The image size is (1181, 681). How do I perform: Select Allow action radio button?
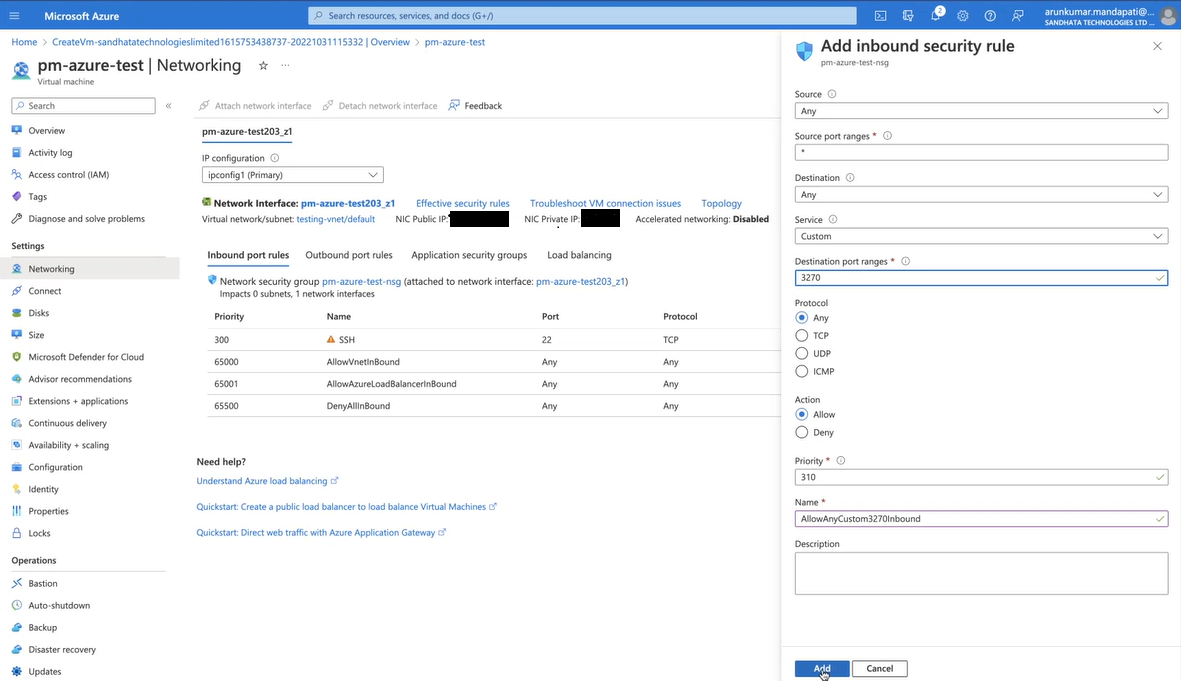tap(801, 414)
